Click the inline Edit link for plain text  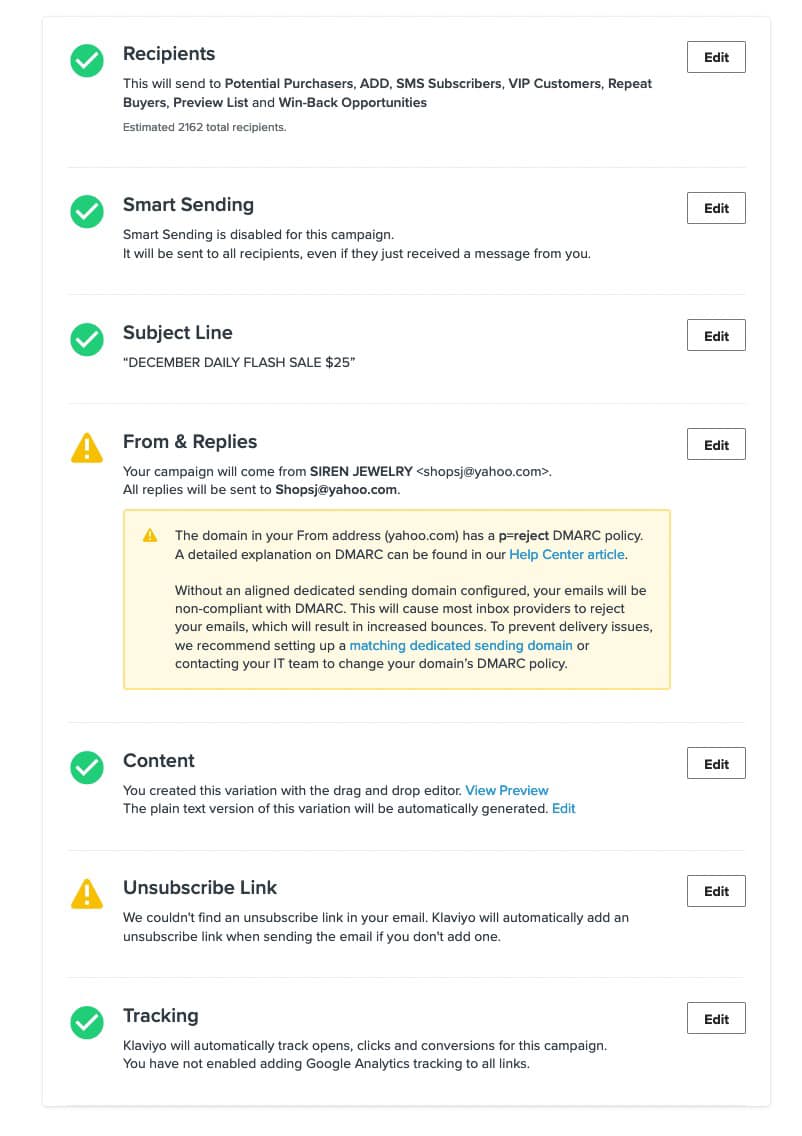[x=564, y=809]
